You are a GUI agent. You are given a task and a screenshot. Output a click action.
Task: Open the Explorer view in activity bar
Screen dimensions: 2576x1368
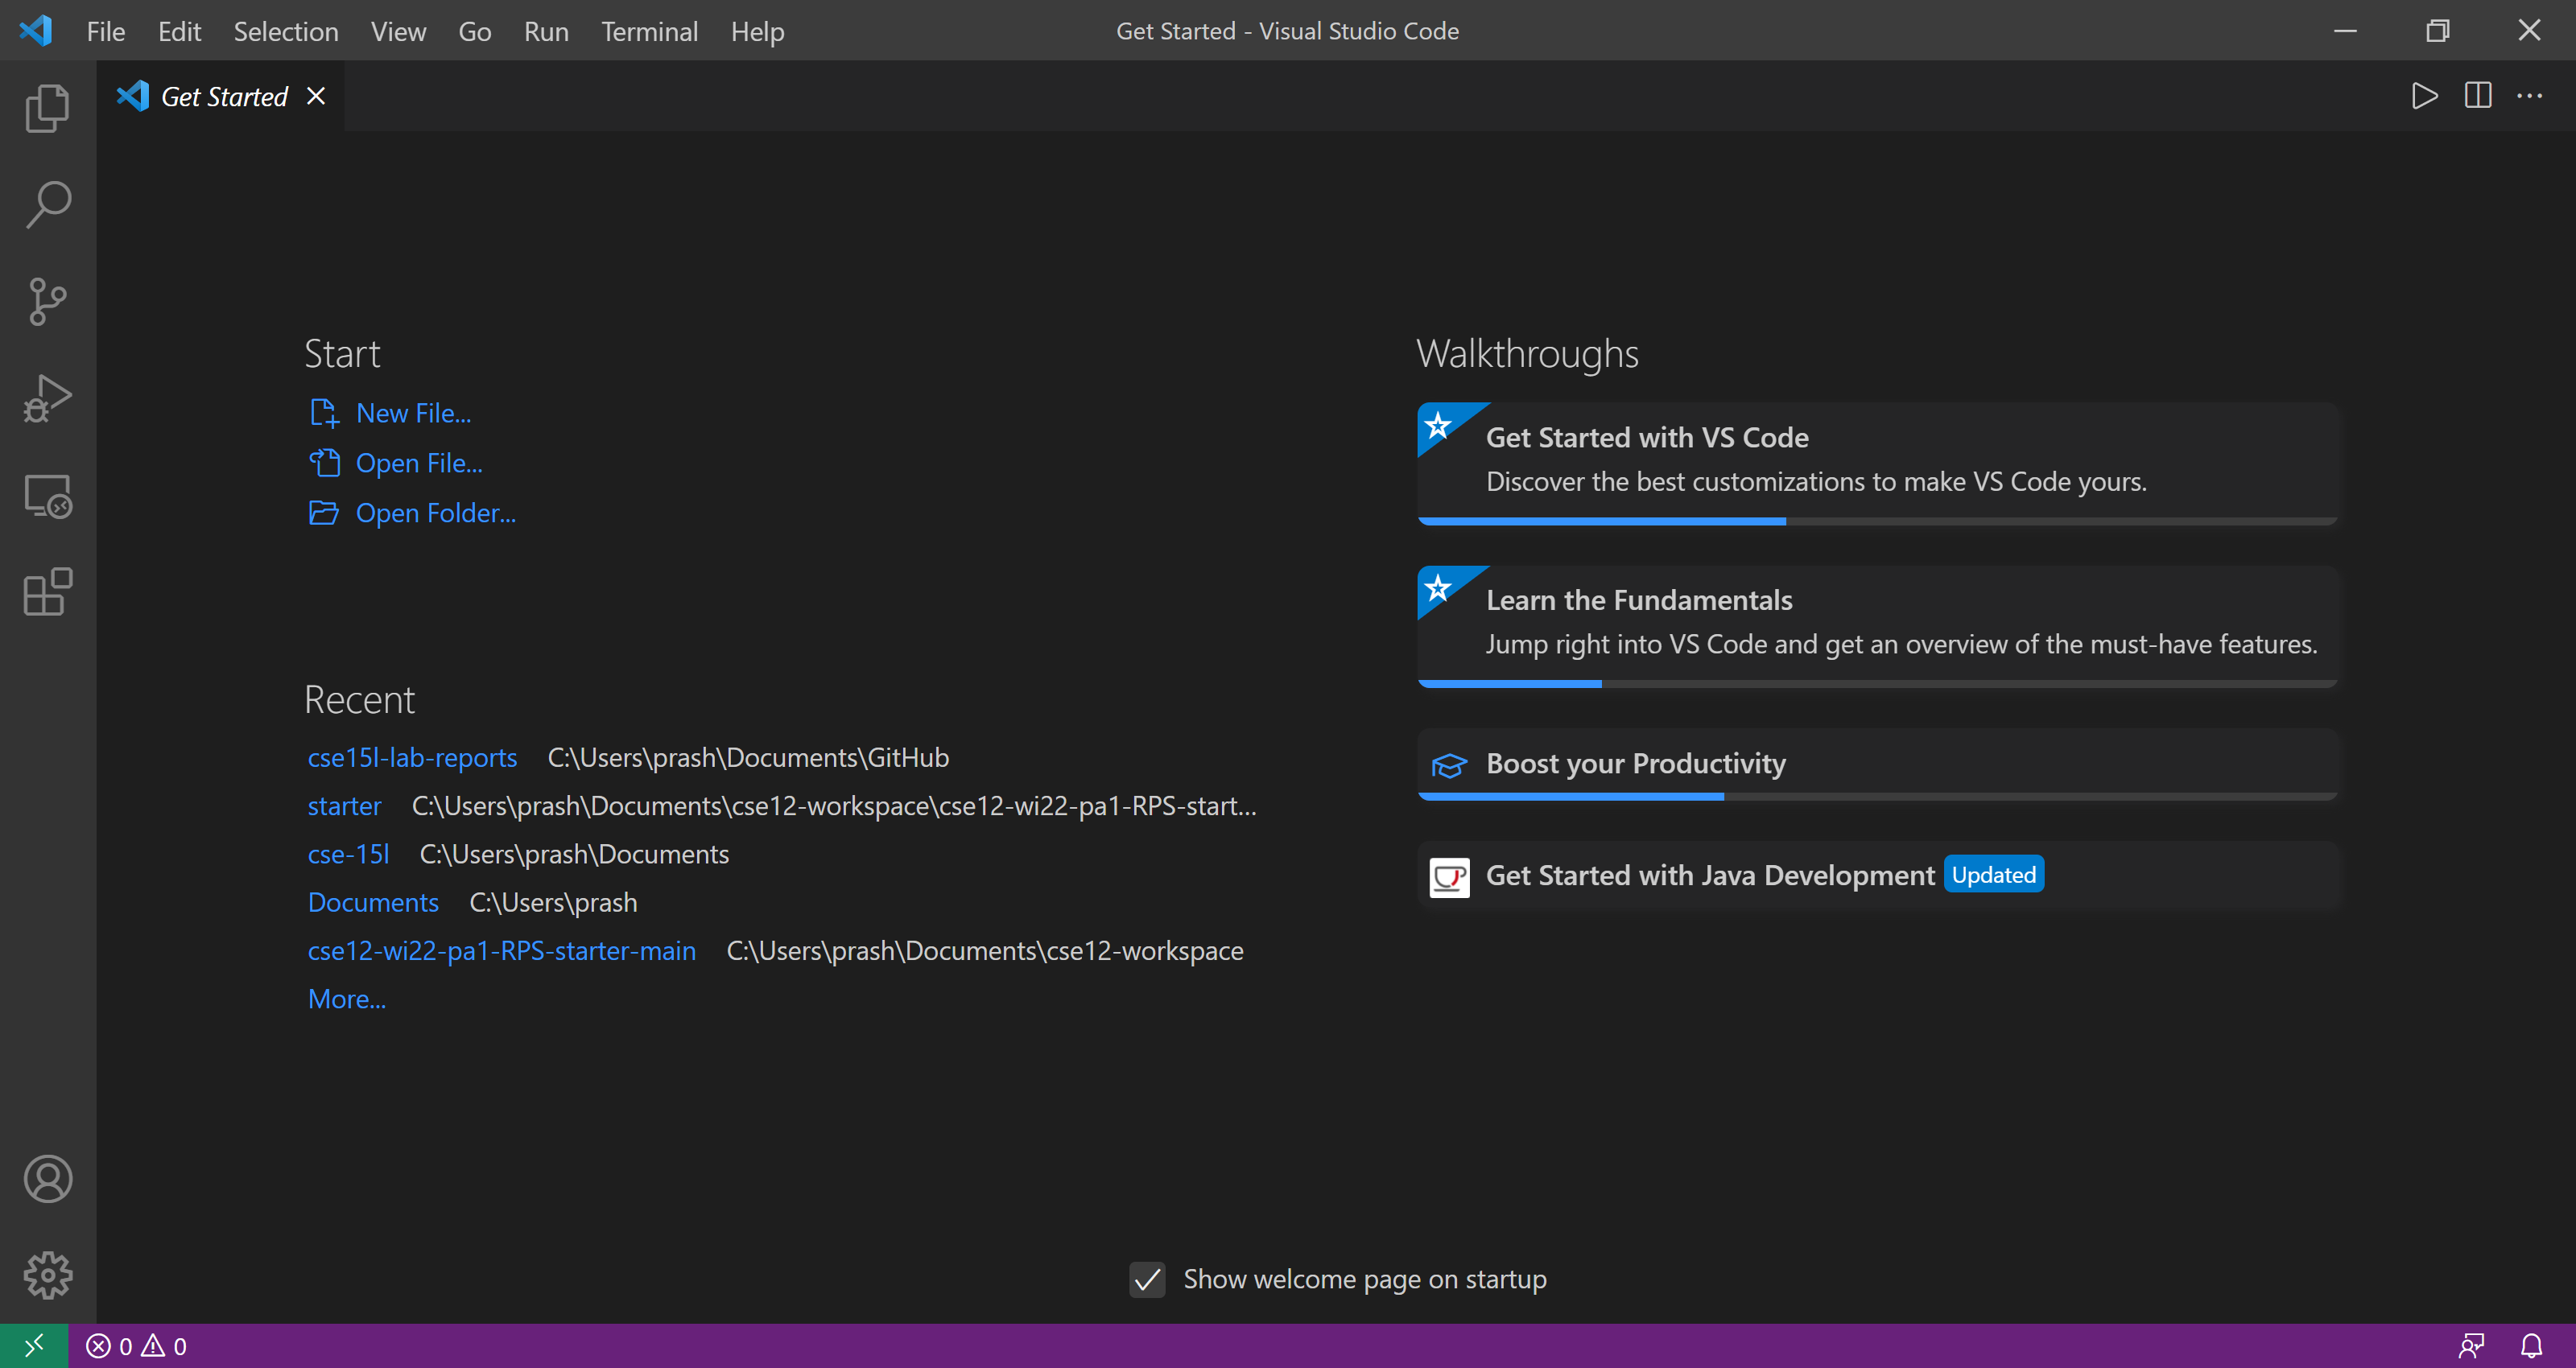tap(47, 107)
